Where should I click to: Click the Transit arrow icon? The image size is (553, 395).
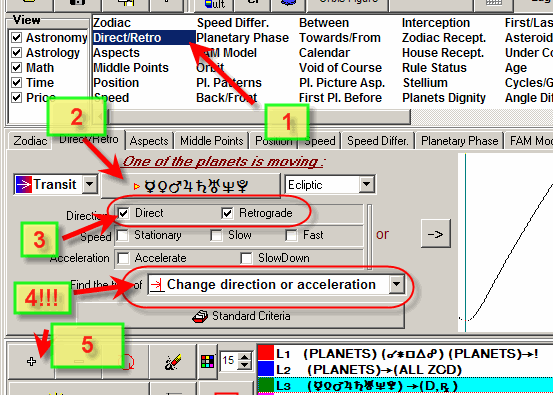coord(24,185)
